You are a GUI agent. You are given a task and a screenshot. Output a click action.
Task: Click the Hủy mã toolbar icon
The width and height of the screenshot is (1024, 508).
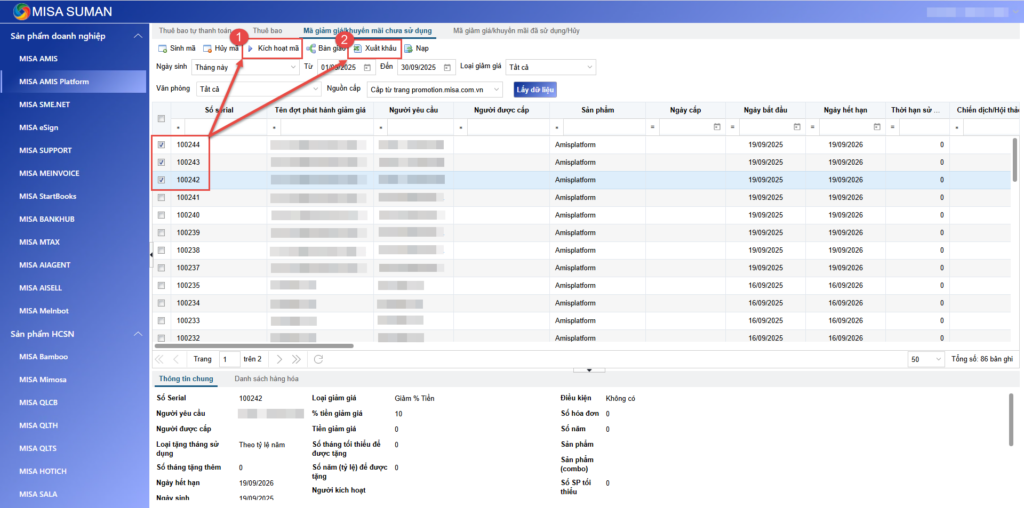point(208,48)
